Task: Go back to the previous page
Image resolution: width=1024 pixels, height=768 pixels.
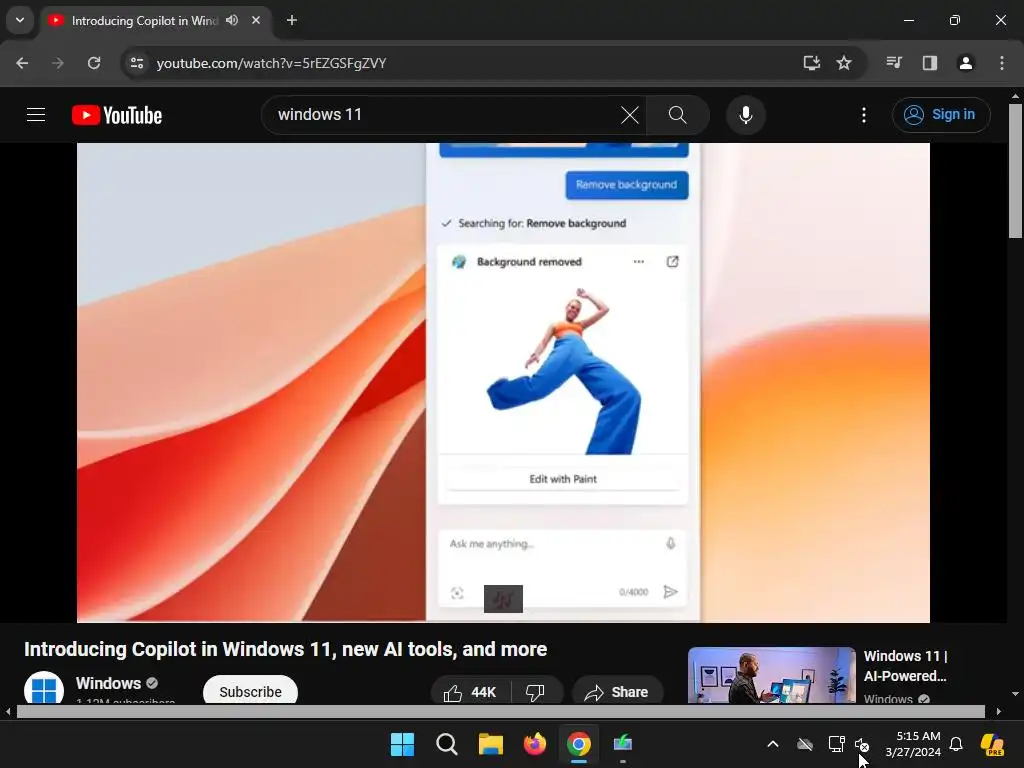Action: point(22,63)
